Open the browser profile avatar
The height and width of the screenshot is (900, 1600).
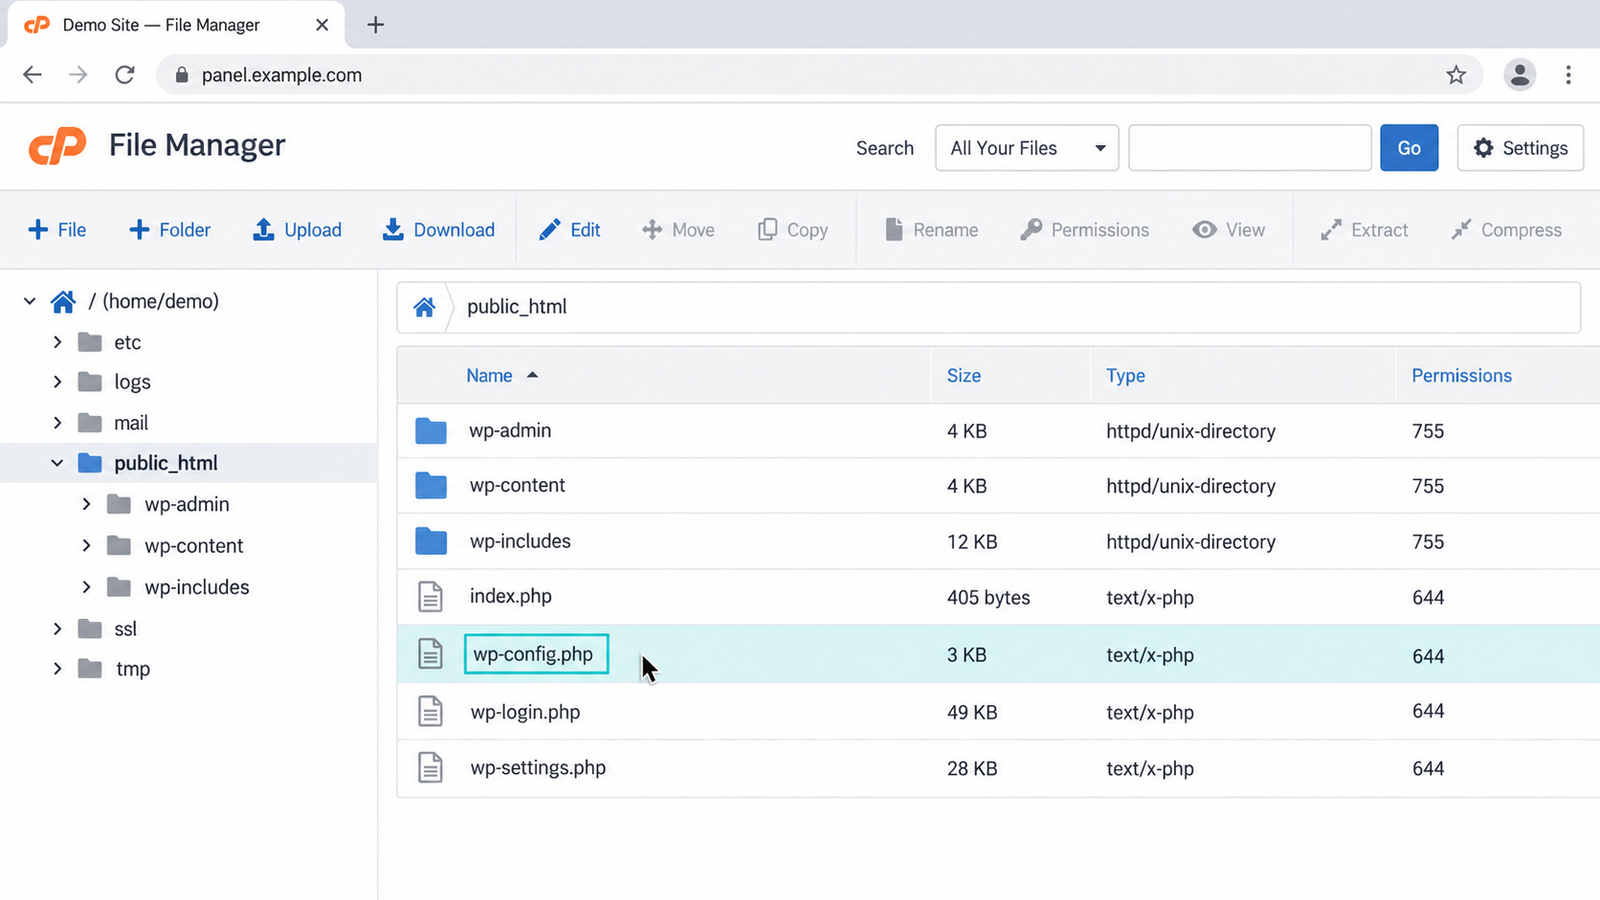point(1520,75)
